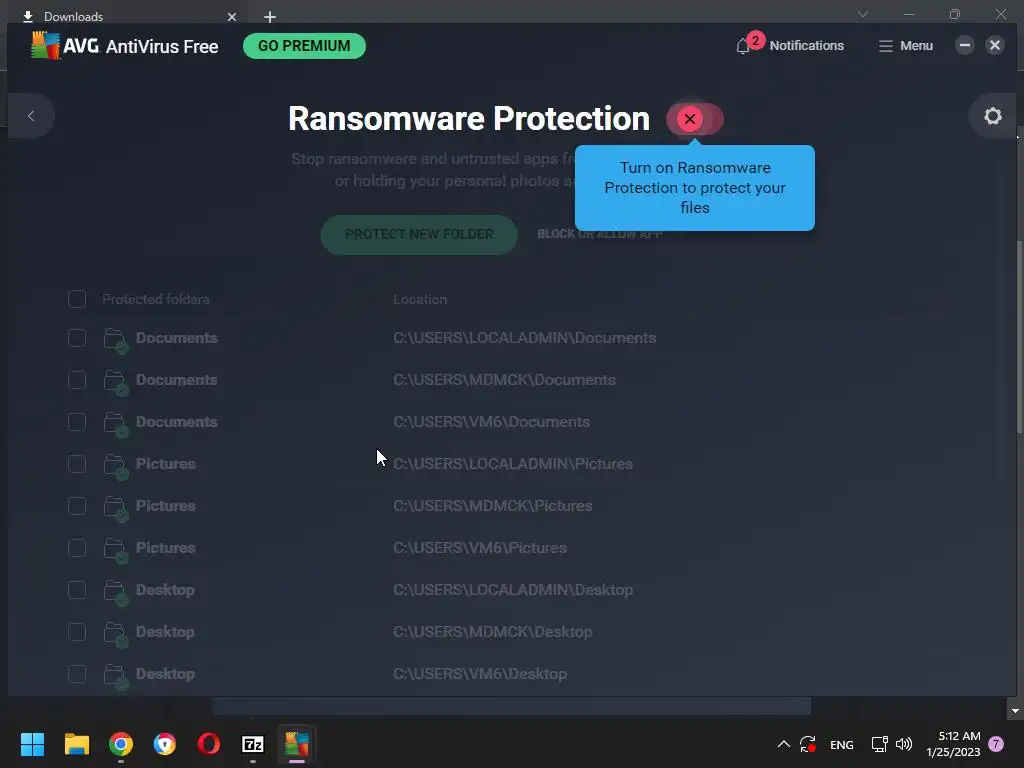
Task: Show hidden system tray icons
Action: [784, 744]
